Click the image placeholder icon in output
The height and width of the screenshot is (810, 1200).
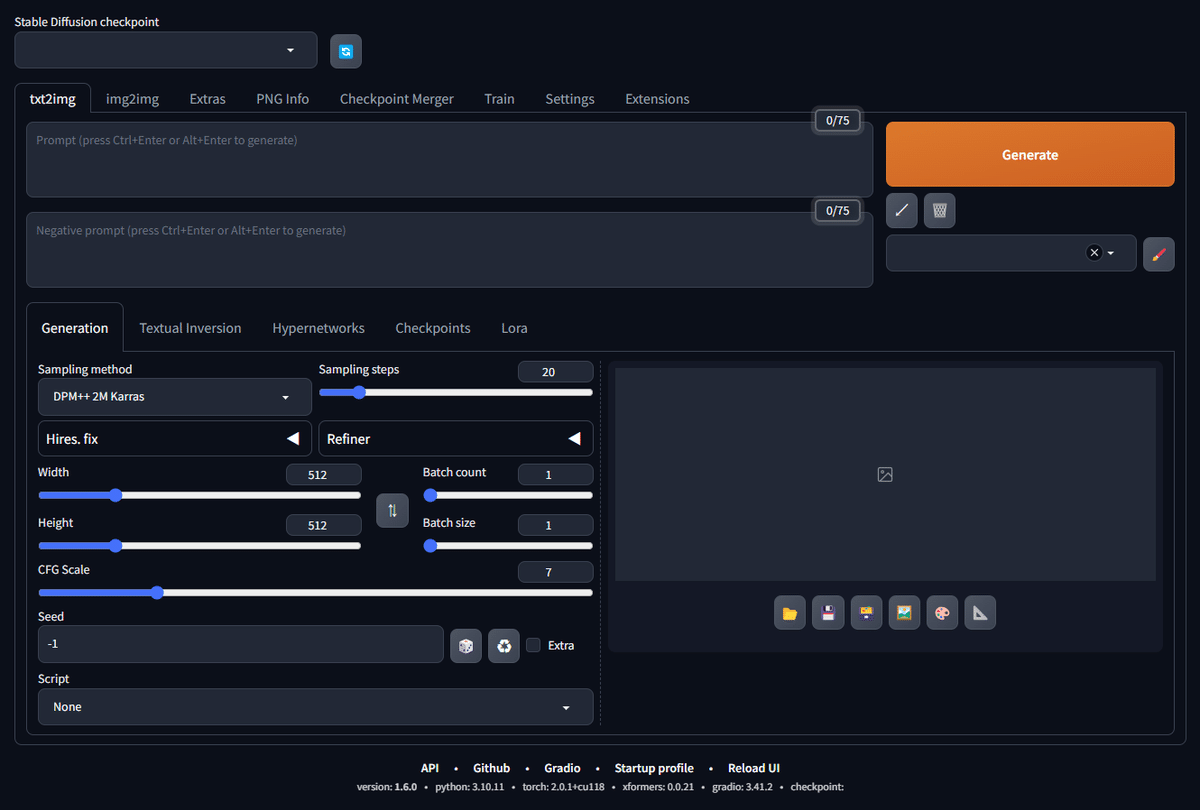click(885, 475)
